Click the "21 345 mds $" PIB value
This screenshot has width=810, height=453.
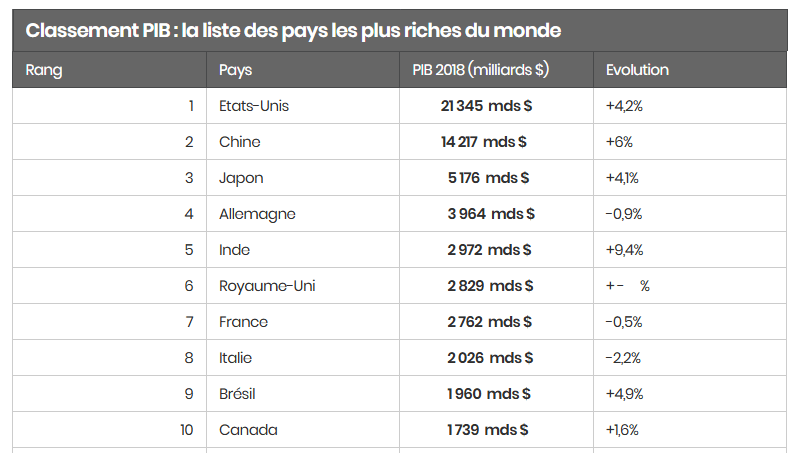tap(486, 106)
